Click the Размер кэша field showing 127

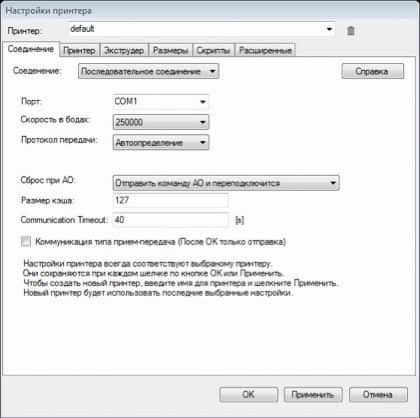click(170, 201)
